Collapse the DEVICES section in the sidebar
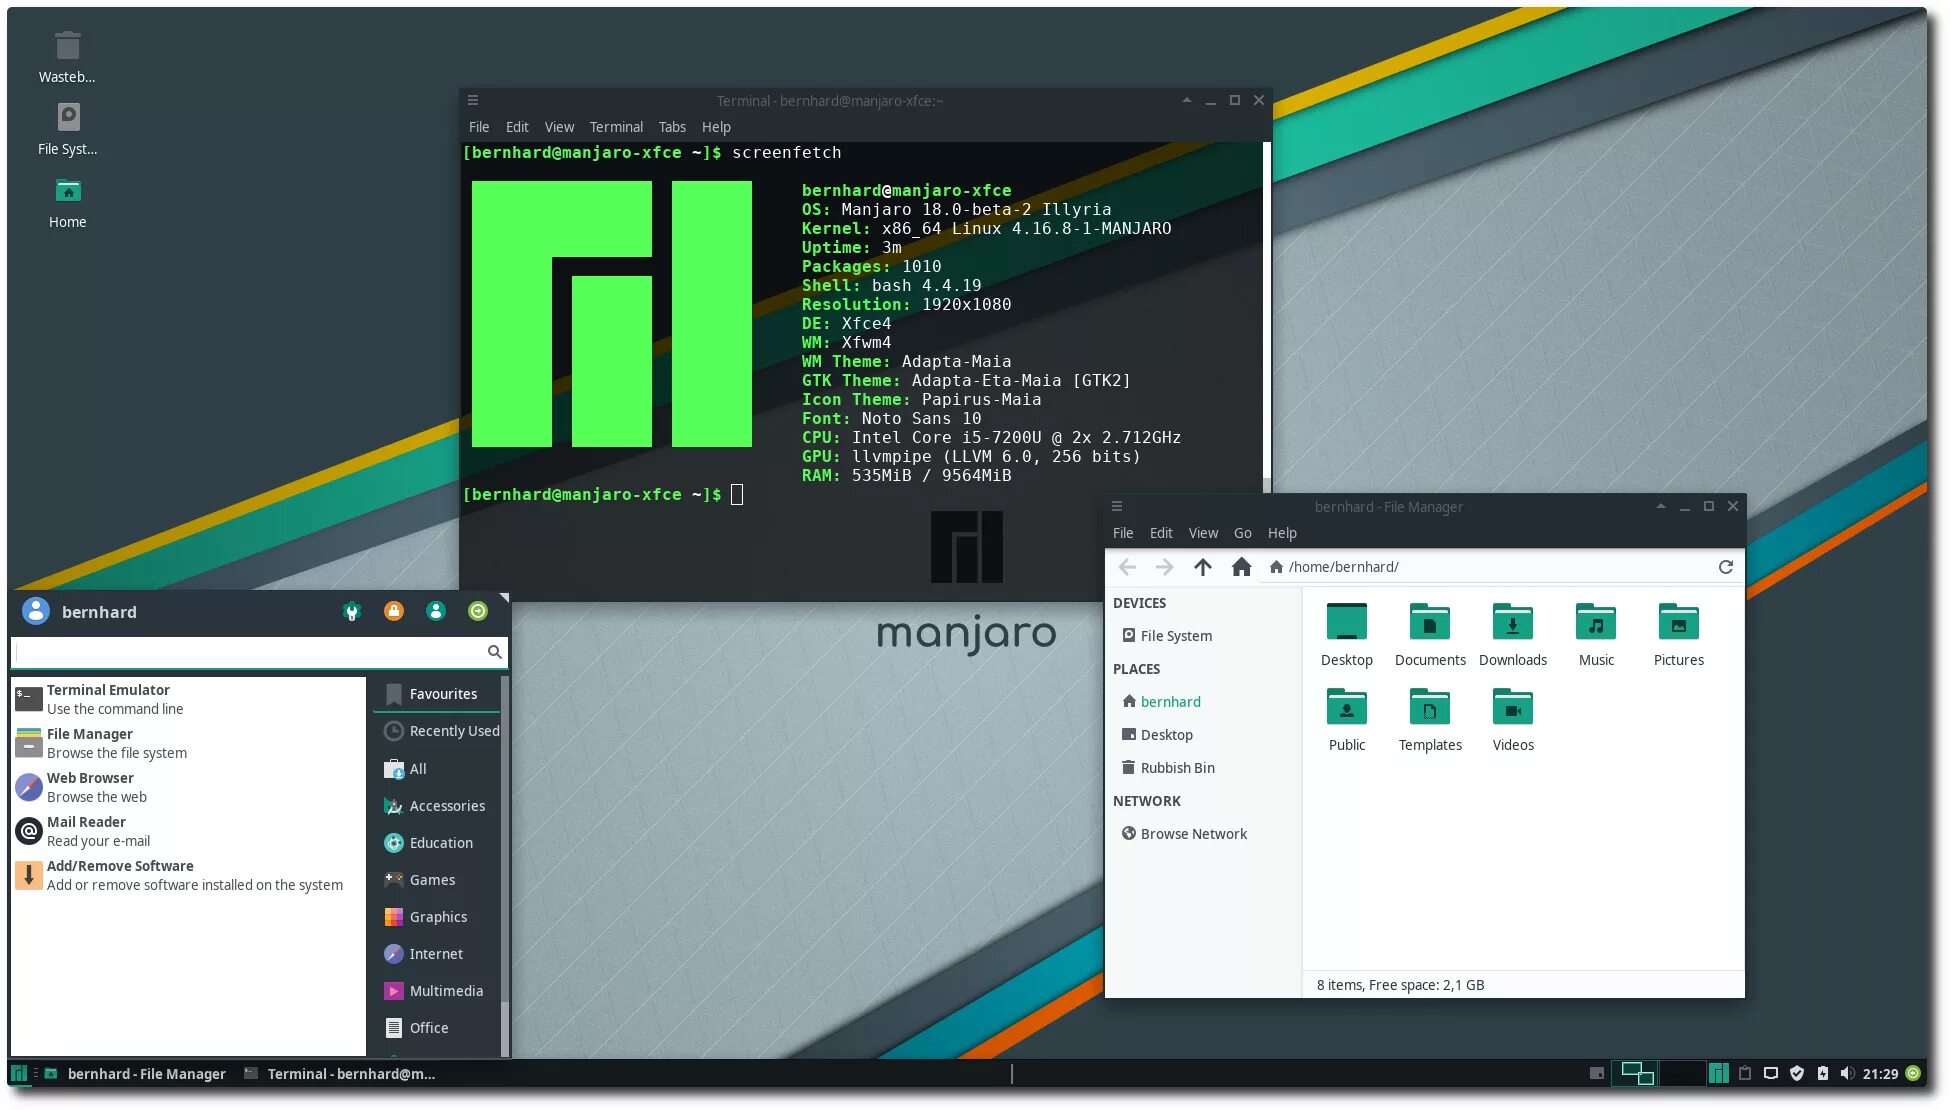Screen dimensions: 1950x1110 coord(1139,602)
